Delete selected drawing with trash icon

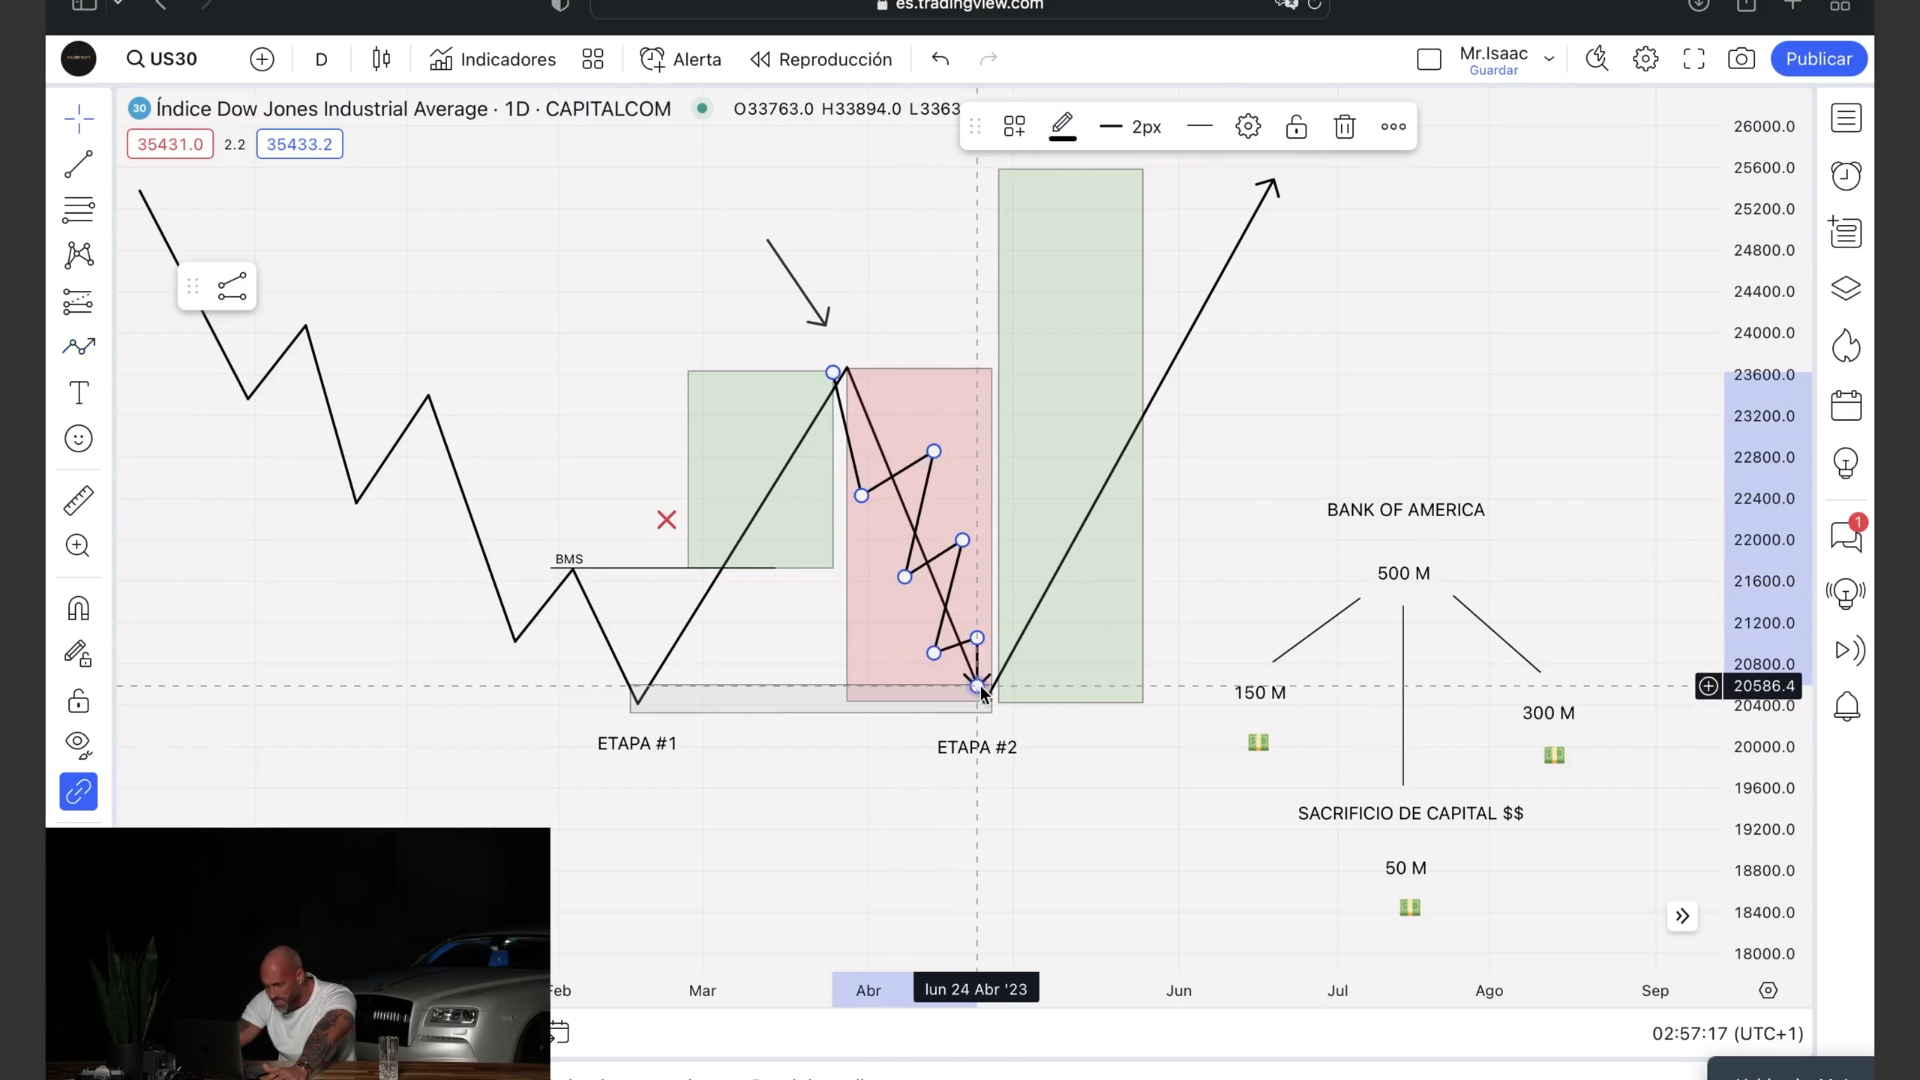(1344, 127)
